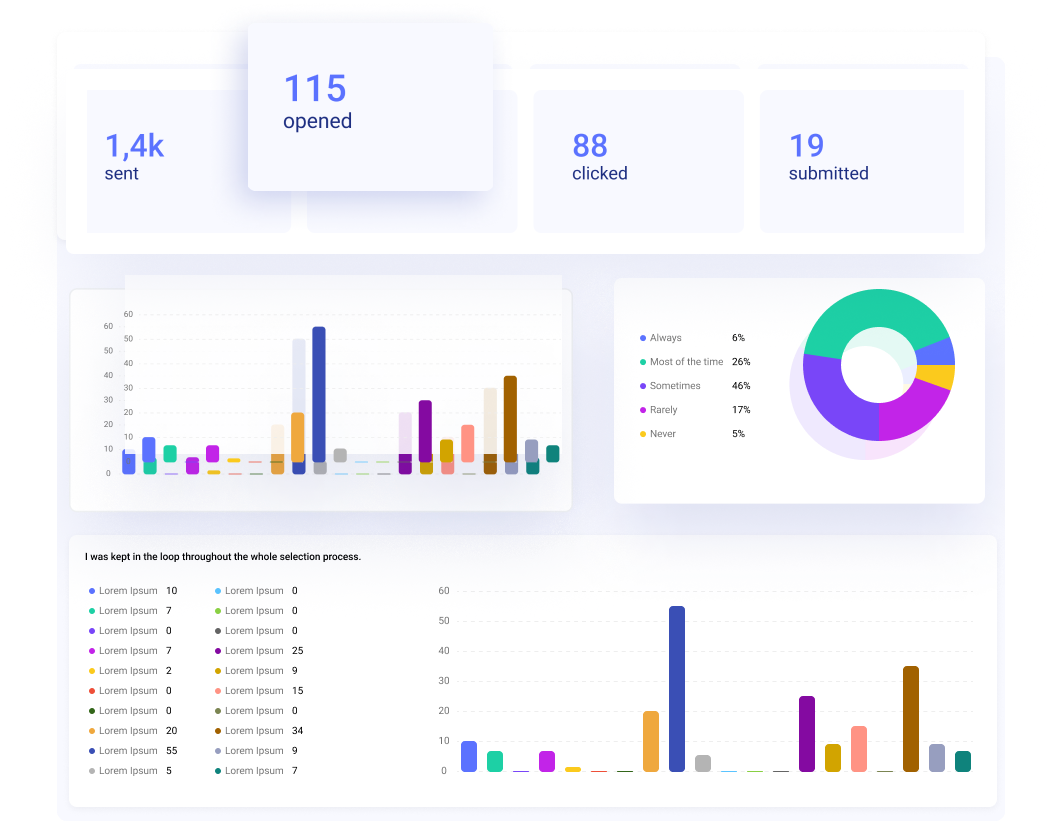This screenshot has width=1051, height=821.
Task: Open the "88 clicked" stat card
Action: (638, 160)
